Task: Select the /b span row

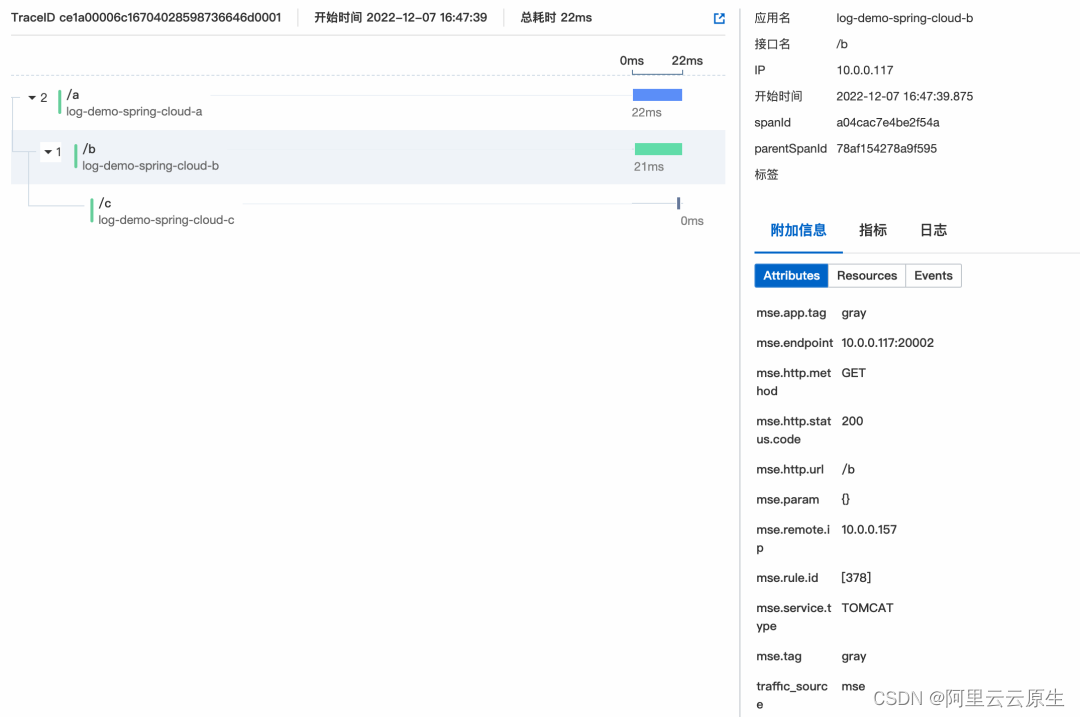Action: click(368, 157)
